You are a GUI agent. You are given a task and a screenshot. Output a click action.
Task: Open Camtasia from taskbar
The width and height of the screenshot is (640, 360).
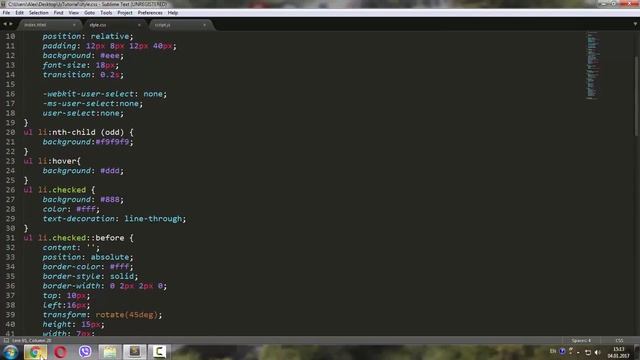(x=159, y=352)
